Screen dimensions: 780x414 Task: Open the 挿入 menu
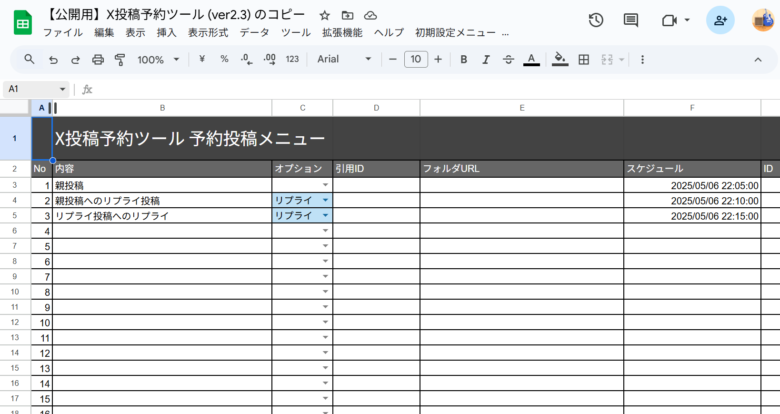[167, 33]
